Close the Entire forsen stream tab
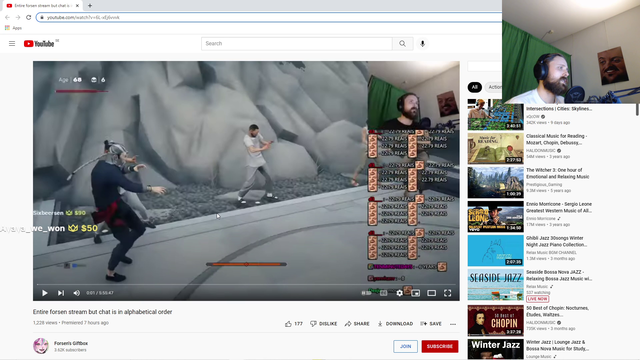This screenshot has width=640, height=360. tap(77, 6)
